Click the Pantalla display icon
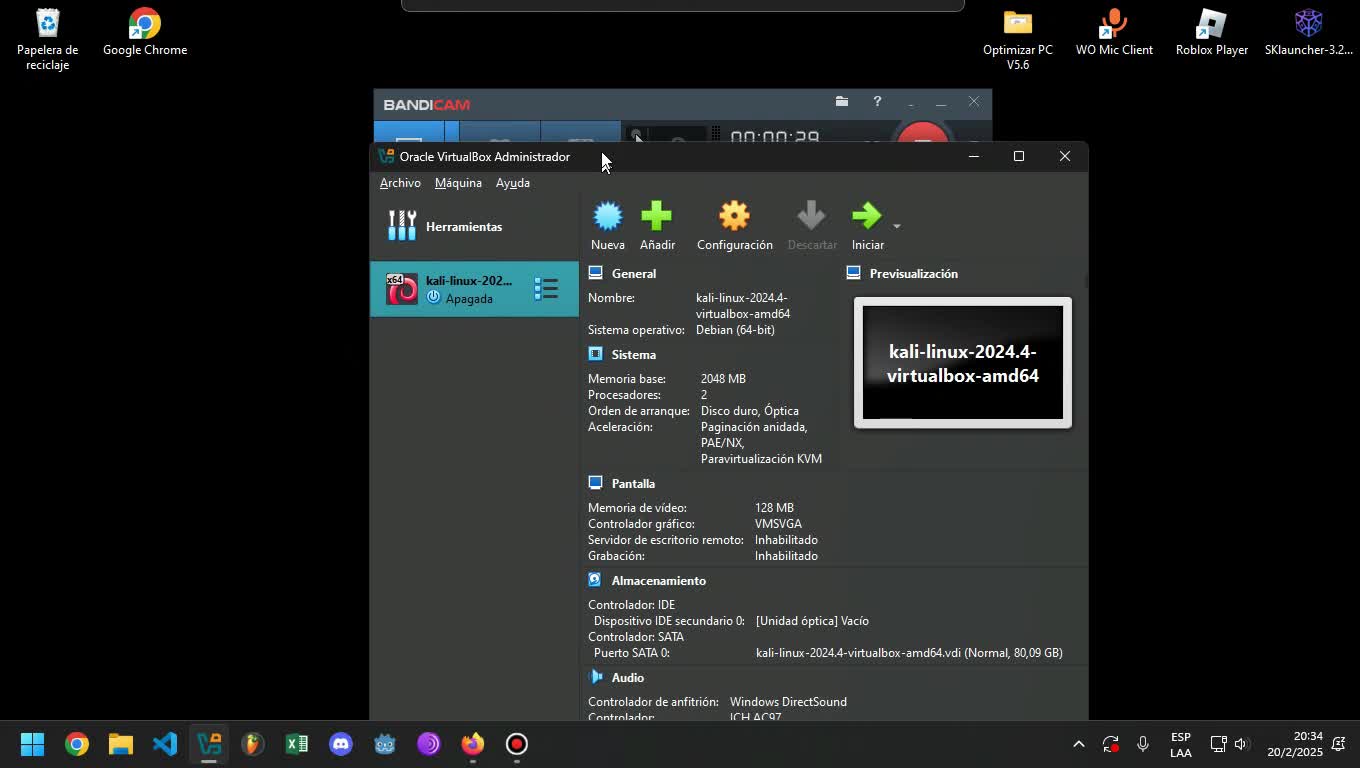The image size is (1360, 768). pyautogui.click(x=595, y=482)
